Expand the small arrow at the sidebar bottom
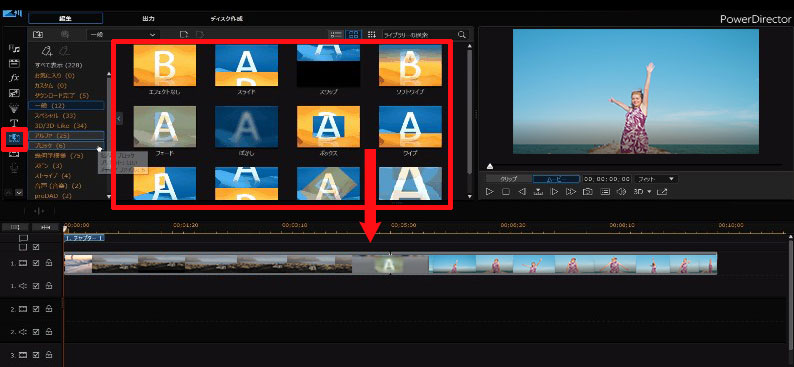 click(19, 192)
